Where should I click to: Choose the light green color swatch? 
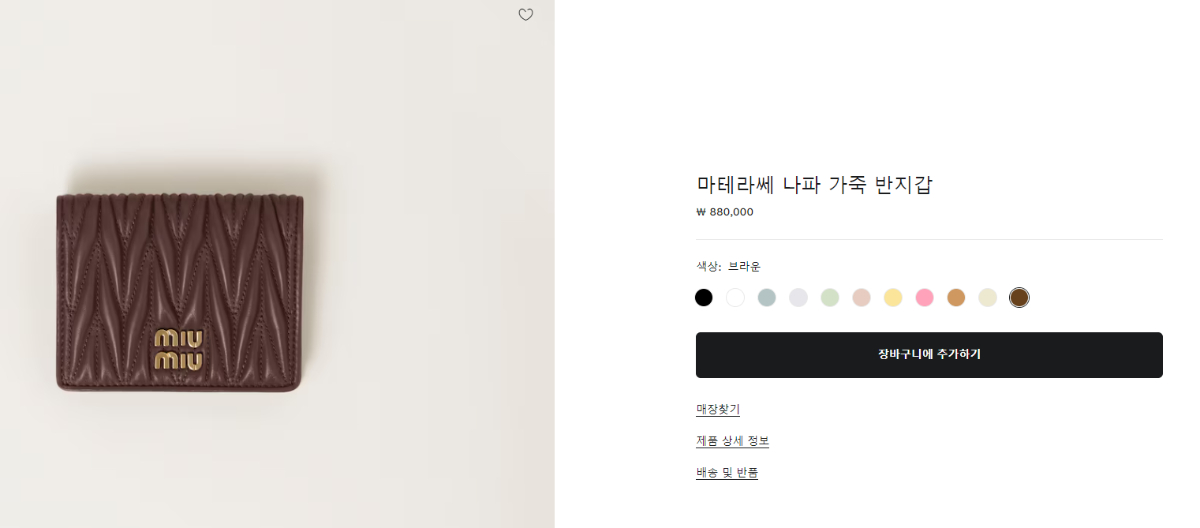830,297
